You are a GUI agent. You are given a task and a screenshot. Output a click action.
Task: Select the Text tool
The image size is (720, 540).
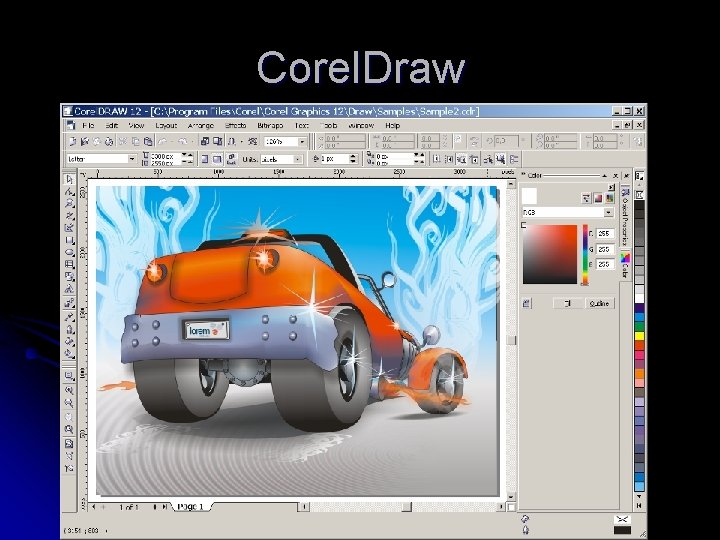(x=69, y=289)
